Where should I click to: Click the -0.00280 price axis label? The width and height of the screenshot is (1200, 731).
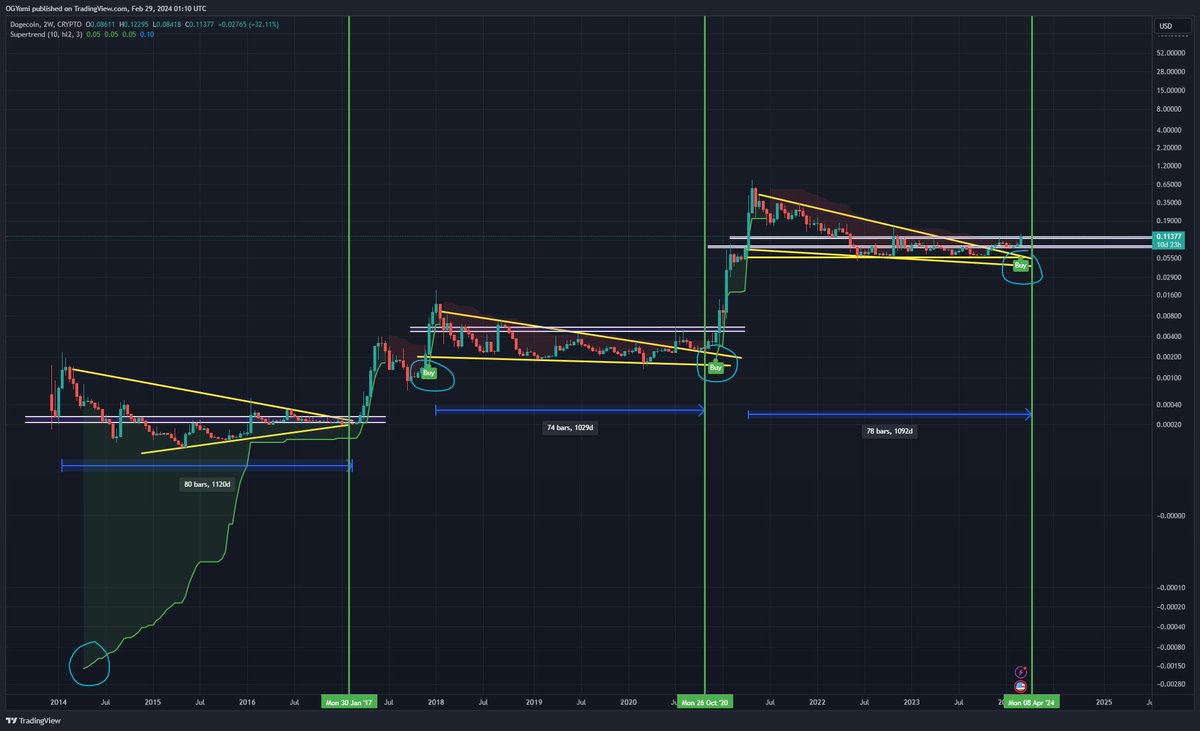coord(1169,683)
